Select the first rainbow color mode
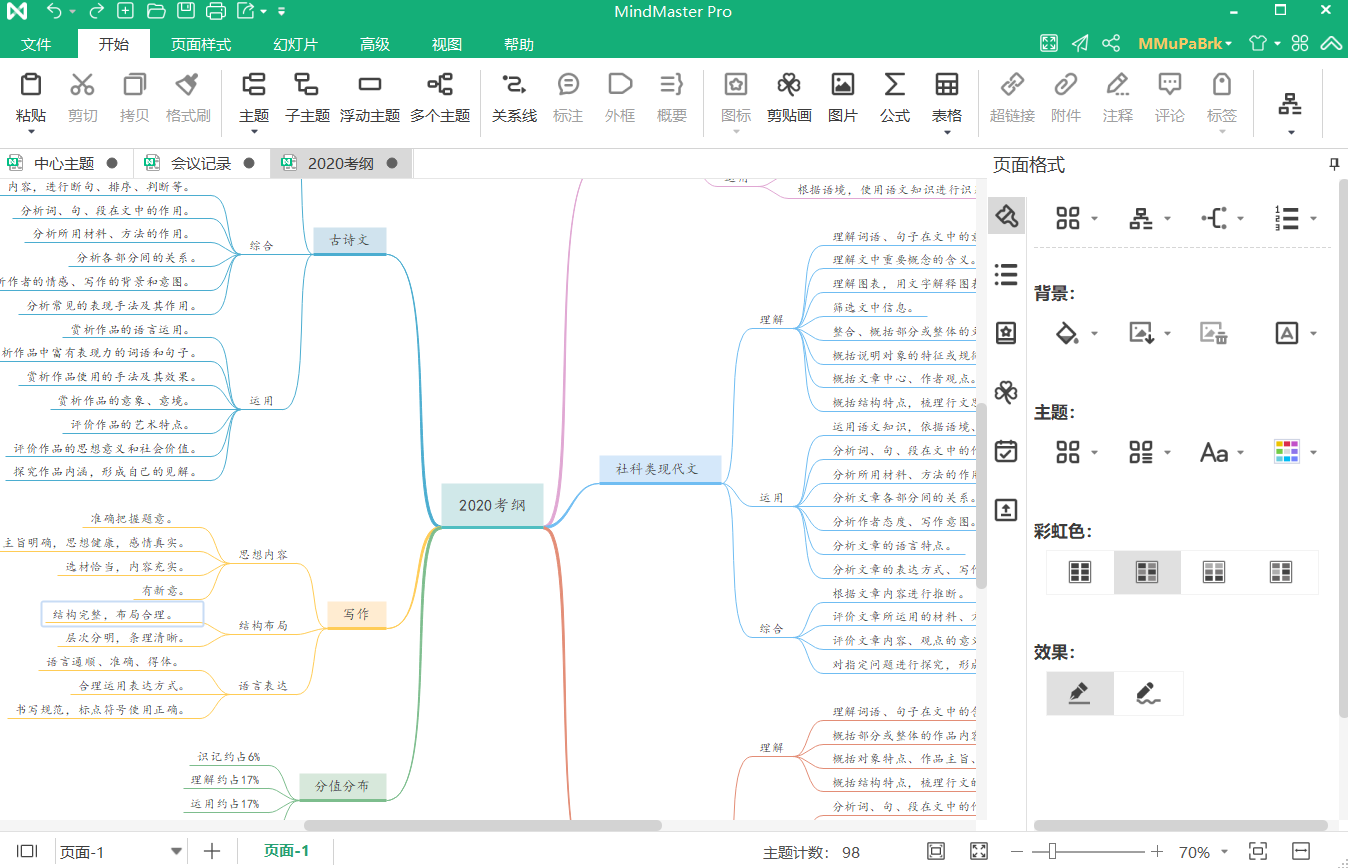This screenshot has width=1348, height=868. tap(1080, 572)
